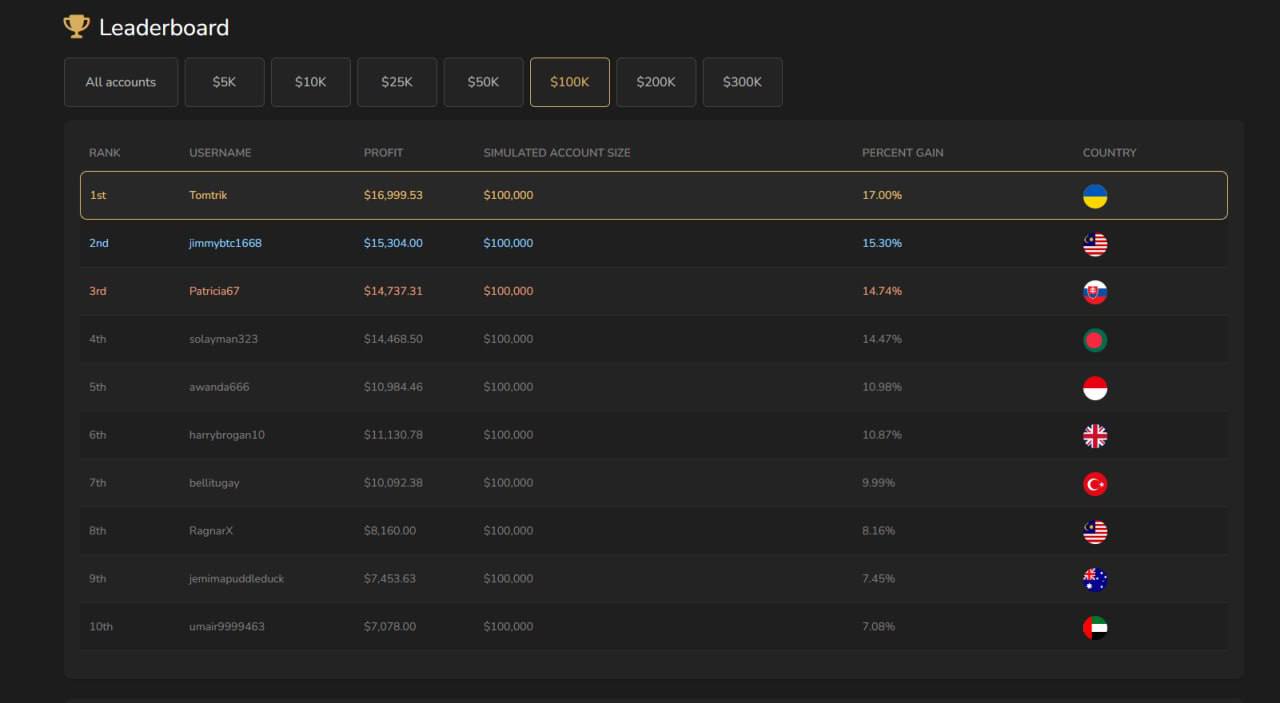Click the Bangladesh flag for solayman323

click(1095, 340)
